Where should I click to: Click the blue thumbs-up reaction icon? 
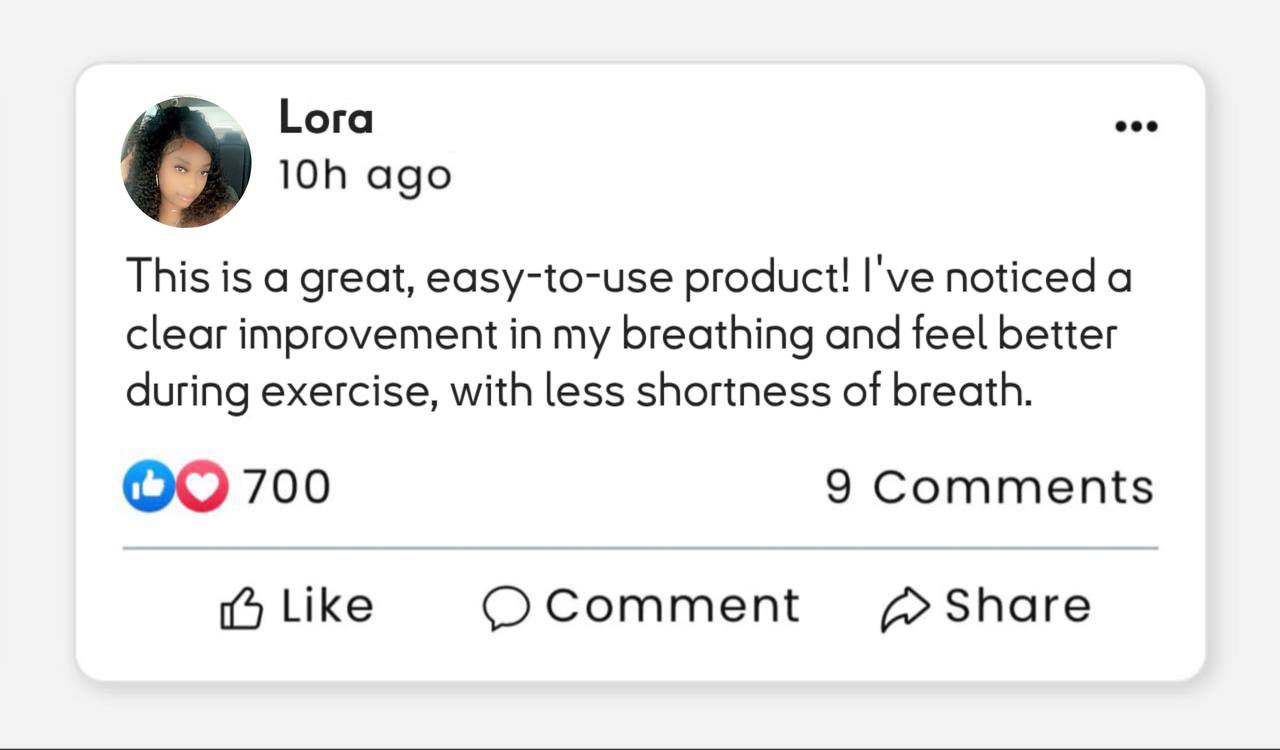point(146,488)
